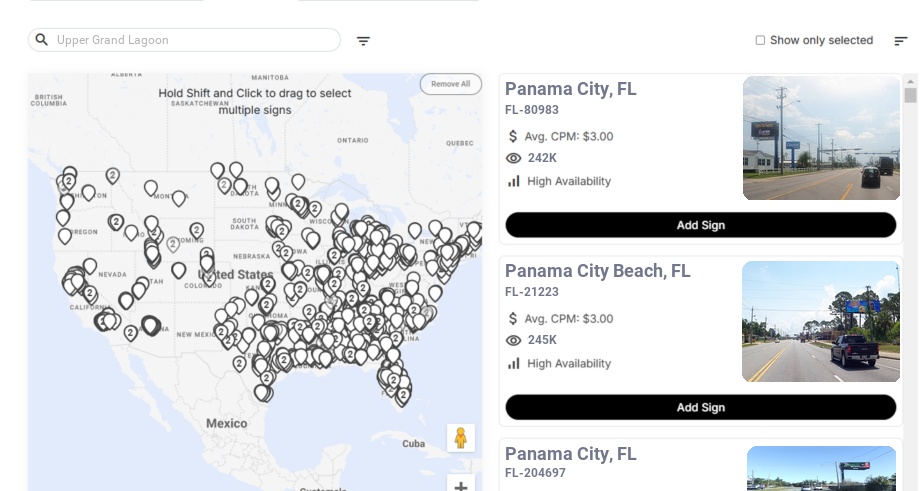Open the map filter icon
920x491 pixels.
coord(363,41)
